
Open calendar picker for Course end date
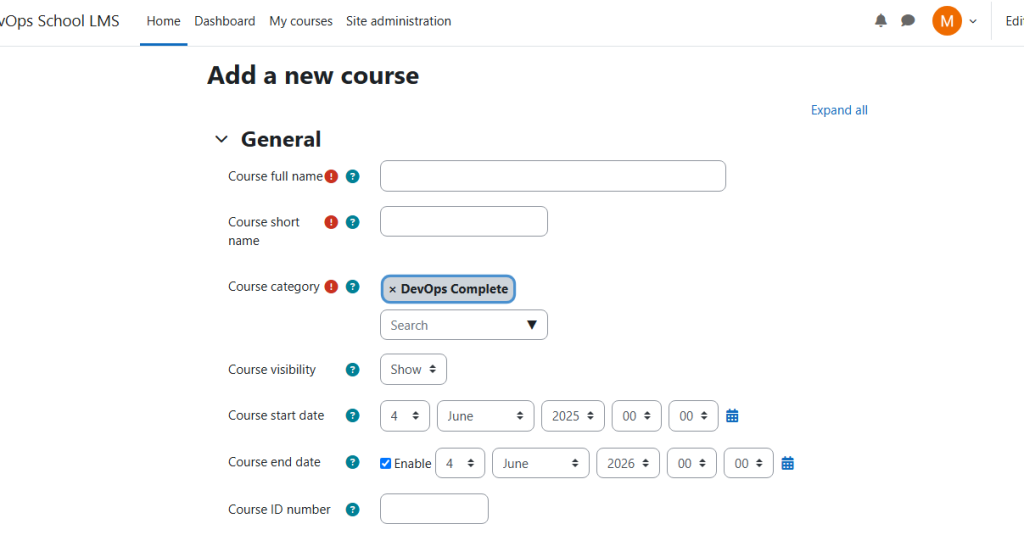[788, 463]
